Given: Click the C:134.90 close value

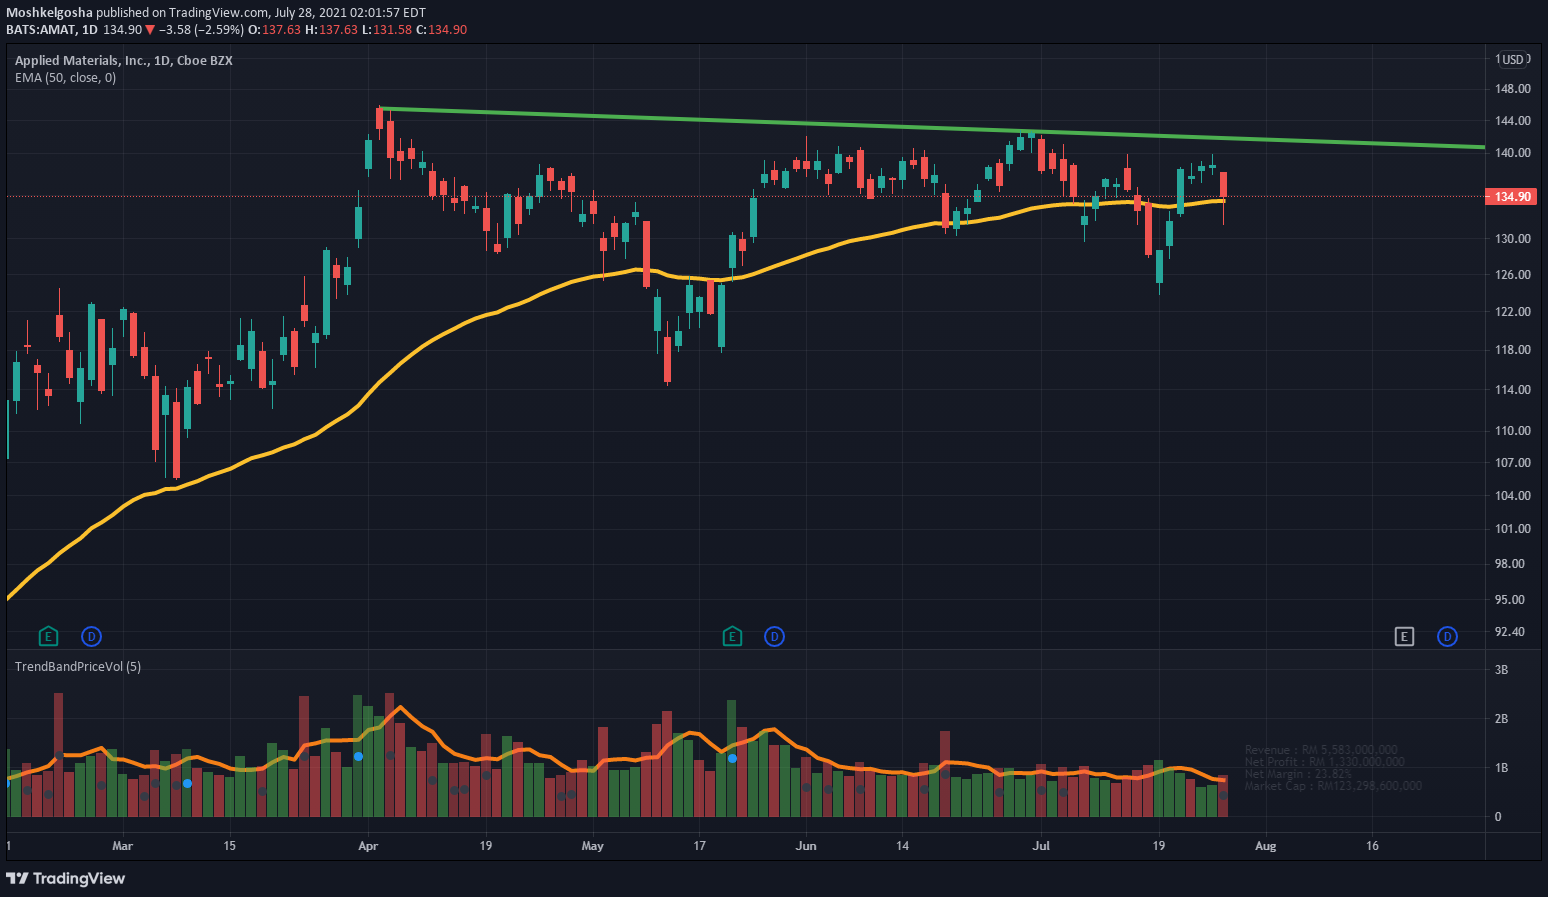Looking at the screenshot, I should pos(441,29).
